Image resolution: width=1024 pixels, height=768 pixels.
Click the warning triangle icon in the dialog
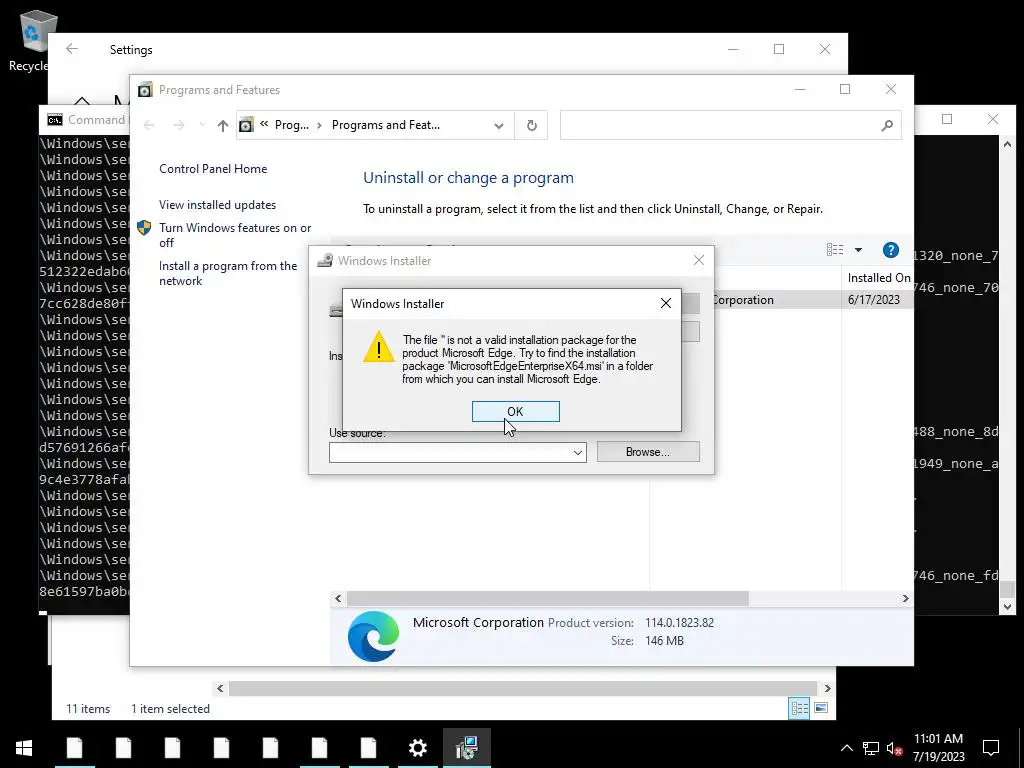(x=379, y=346)
